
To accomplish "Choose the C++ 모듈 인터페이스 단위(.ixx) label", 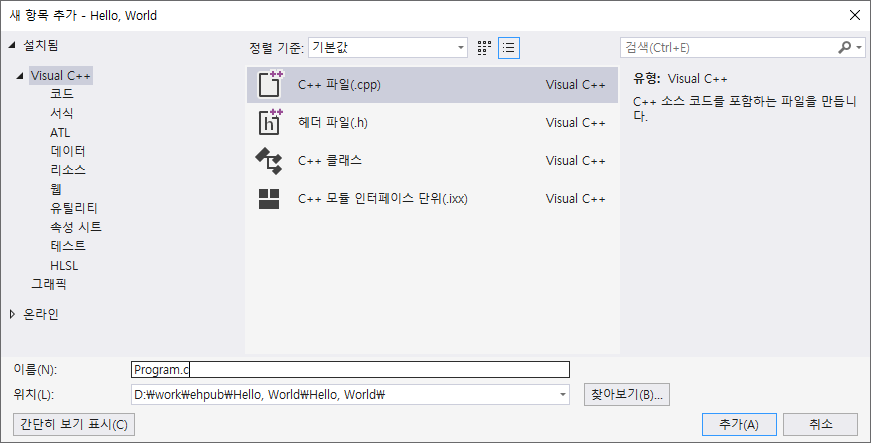I will [383, 198].
